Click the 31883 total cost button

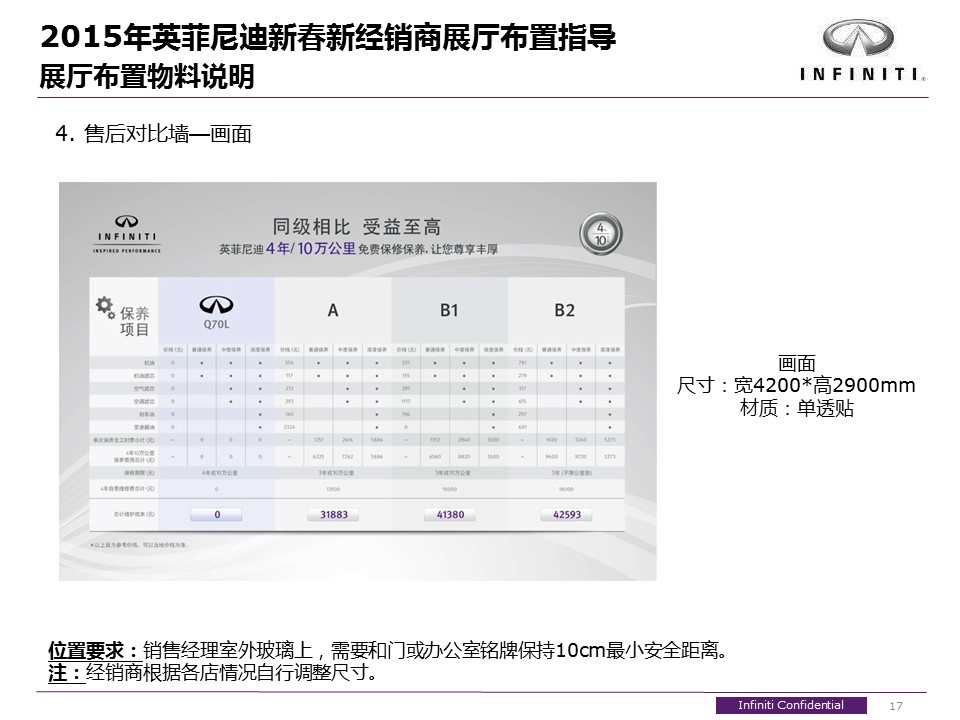coord(333,515)
